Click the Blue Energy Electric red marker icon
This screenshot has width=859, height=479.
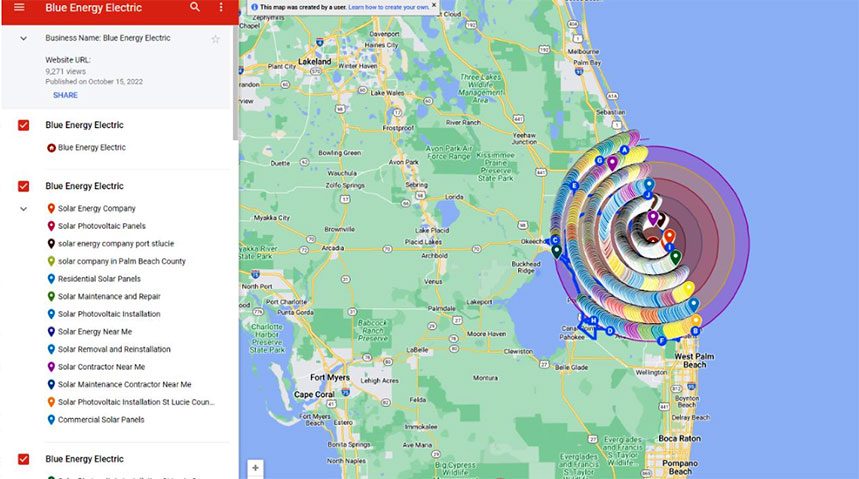point(51,147)
